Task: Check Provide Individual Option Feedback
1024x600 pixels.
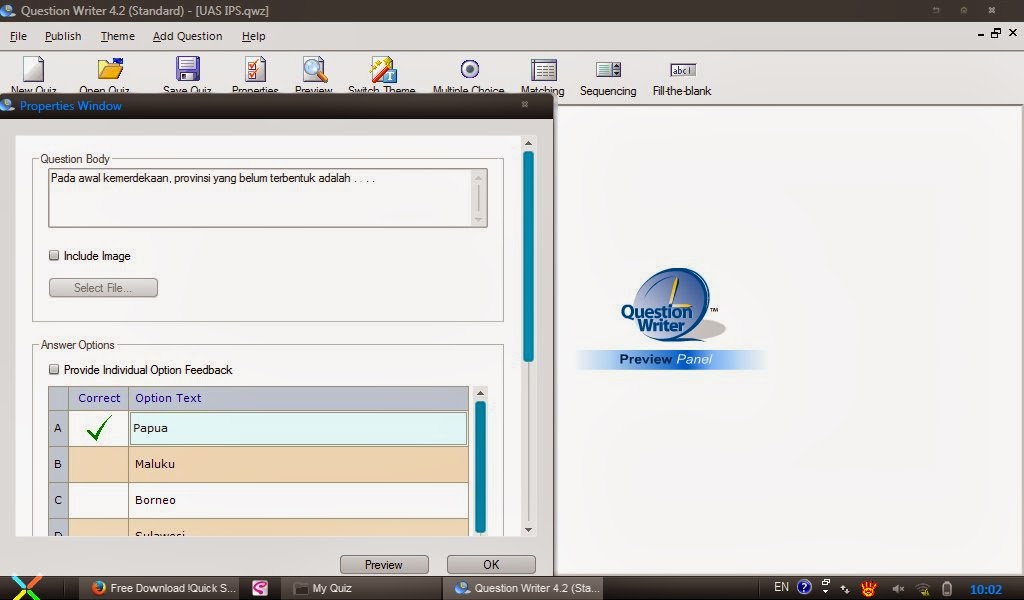Action: pyautogui.click(x=54, y=369)
